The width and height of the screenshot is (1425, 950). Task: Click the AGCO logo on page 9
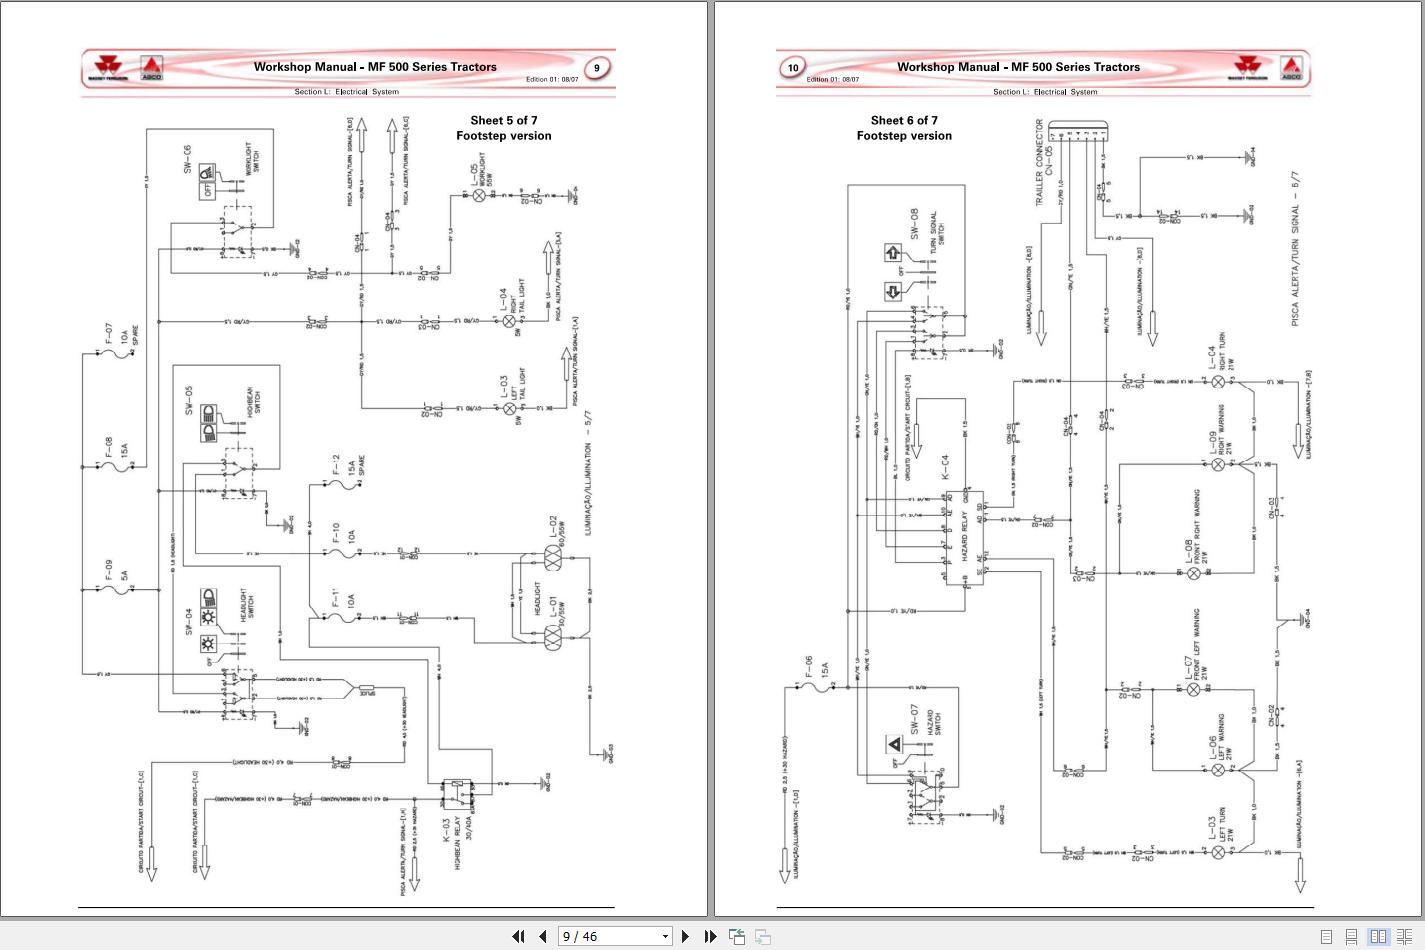(x=151, y=68)
